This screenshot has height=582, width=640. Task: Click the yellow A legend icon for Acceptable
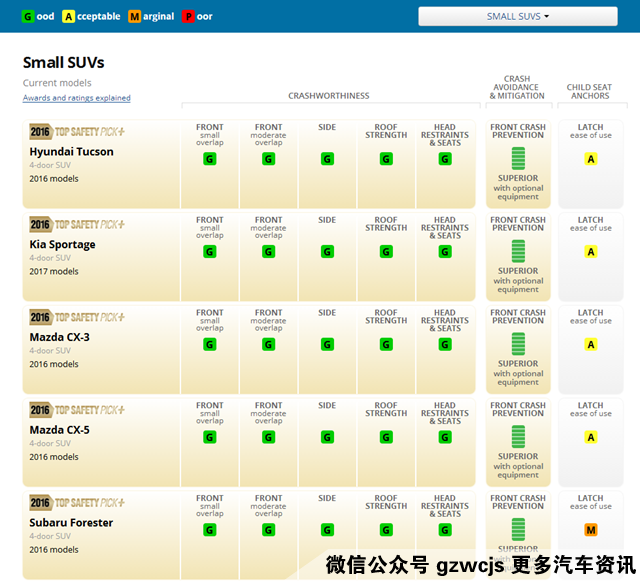click(x=68, y=16)
